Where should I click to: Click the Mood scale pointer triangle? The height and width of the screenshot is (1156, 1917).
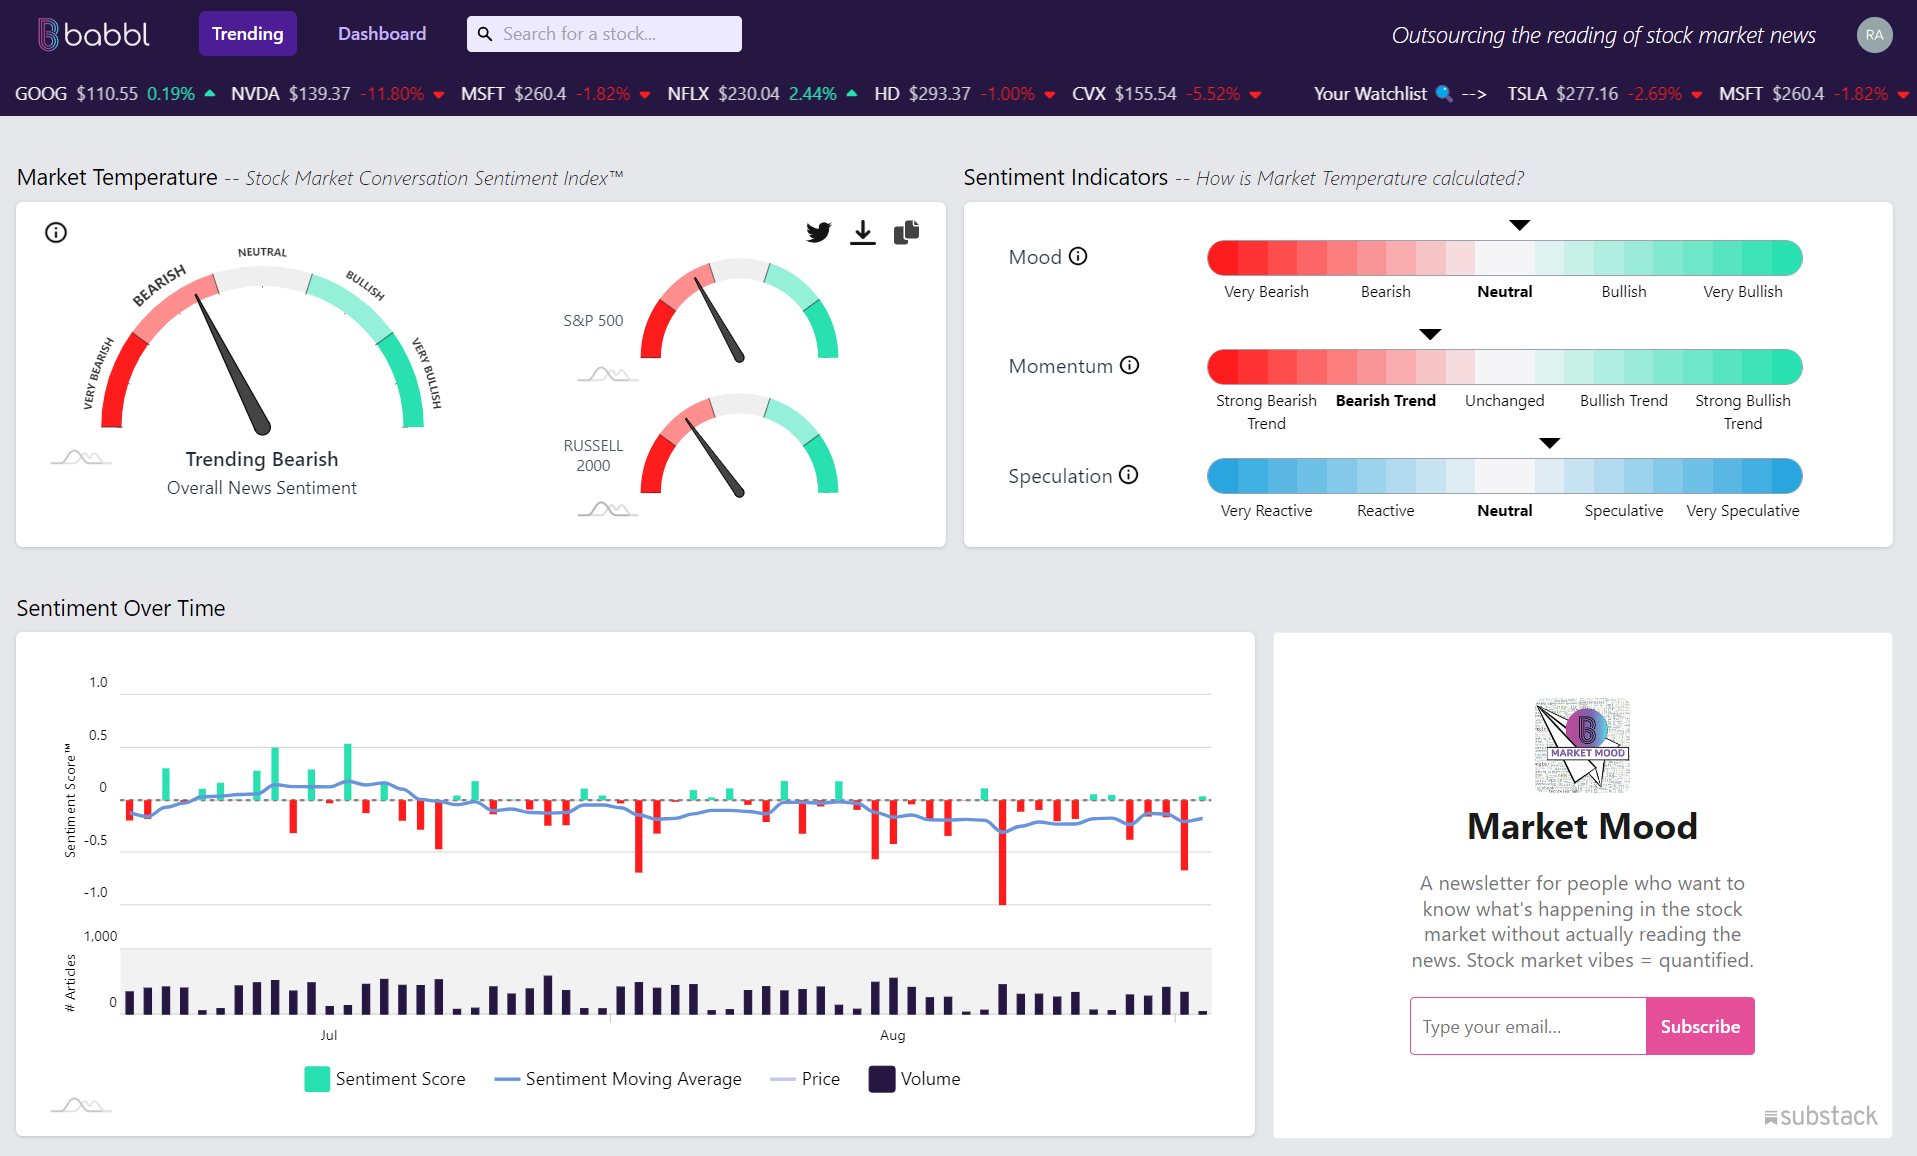pos(1520,225)
